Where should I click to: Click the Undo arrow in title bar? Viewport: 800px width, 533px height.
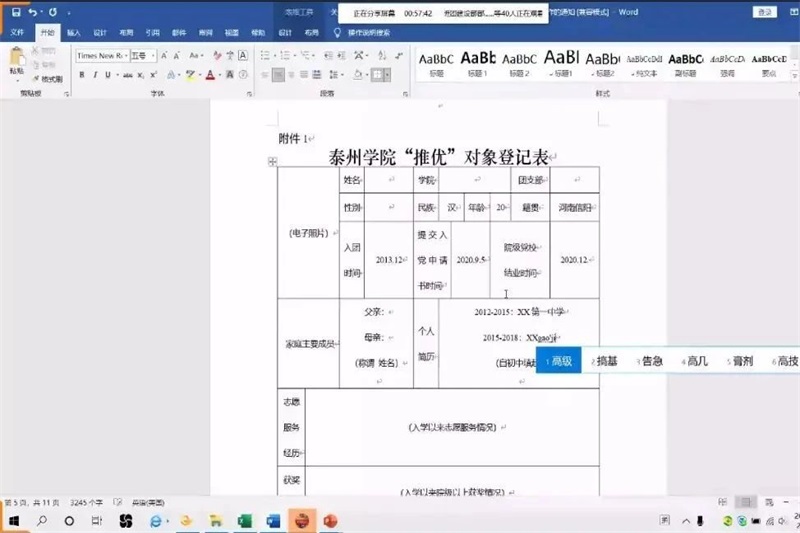point(33,12)
